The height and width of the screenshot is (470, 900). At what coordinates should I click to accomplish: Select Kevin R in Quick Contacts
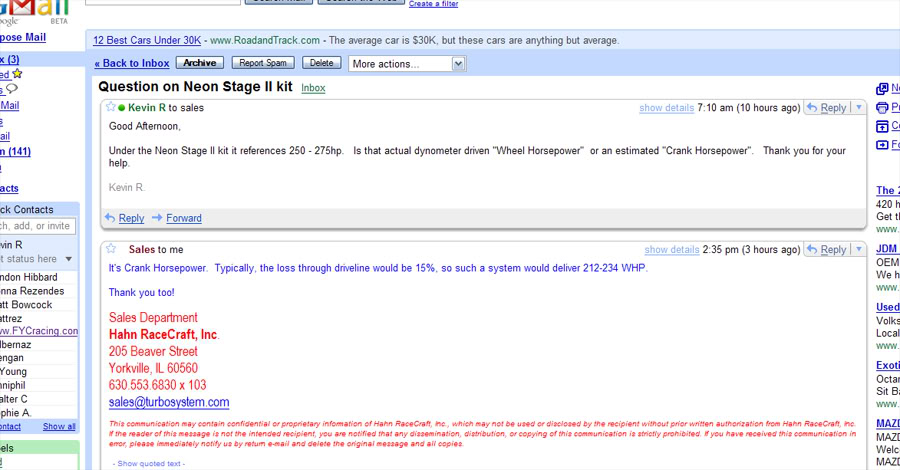click(11, 244)
